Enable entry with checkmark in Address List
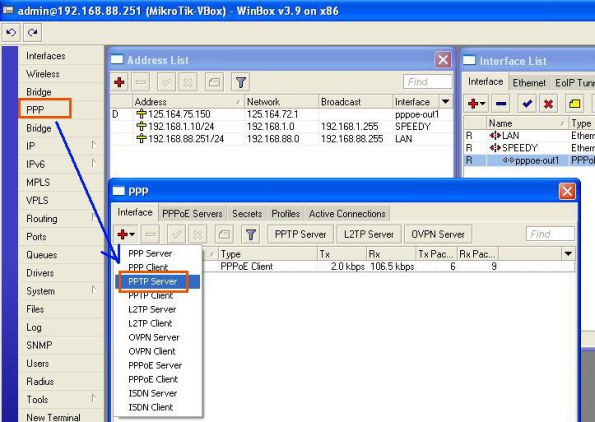 (x=167, y=82)
